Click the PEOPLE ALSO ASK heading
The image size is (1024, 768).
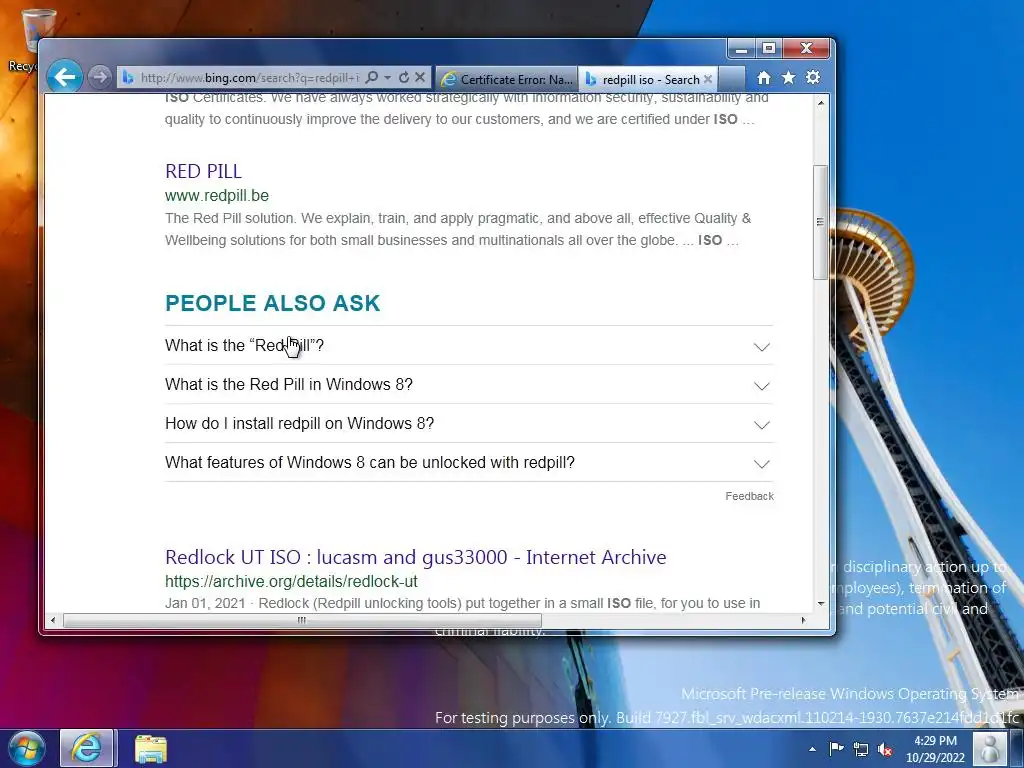click(272, 303)
